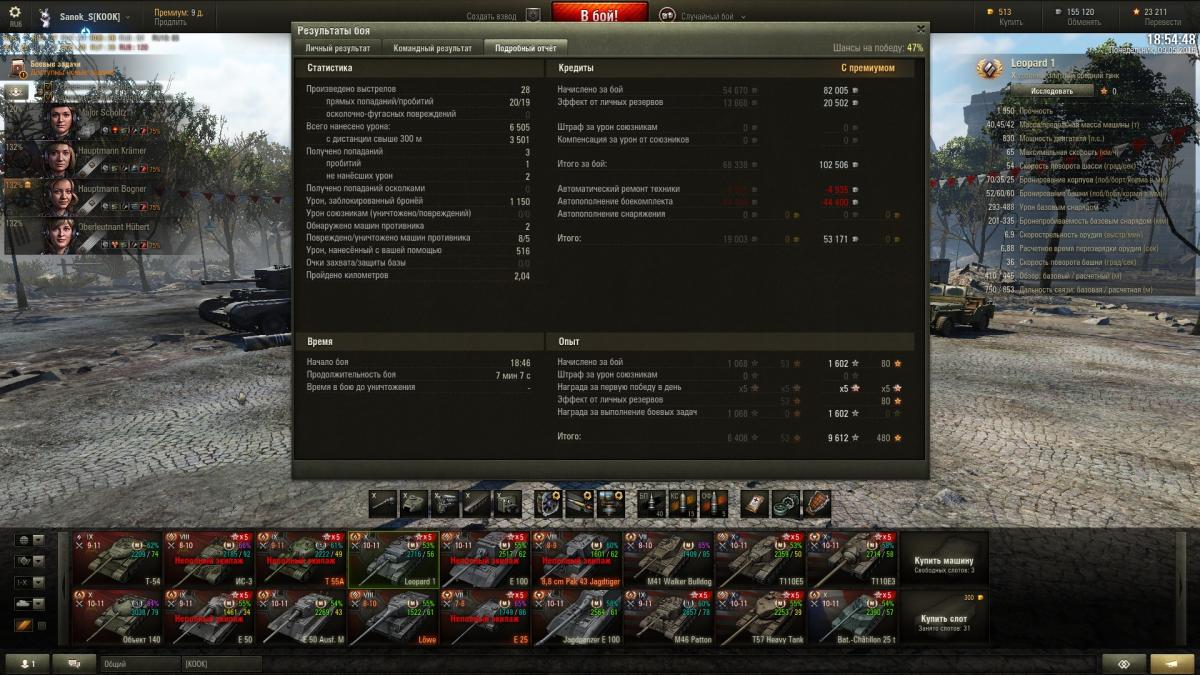Click the third consumable slot icon
Image resolution: width=1200 pixels, height=675 pixels.
point(817,504)
